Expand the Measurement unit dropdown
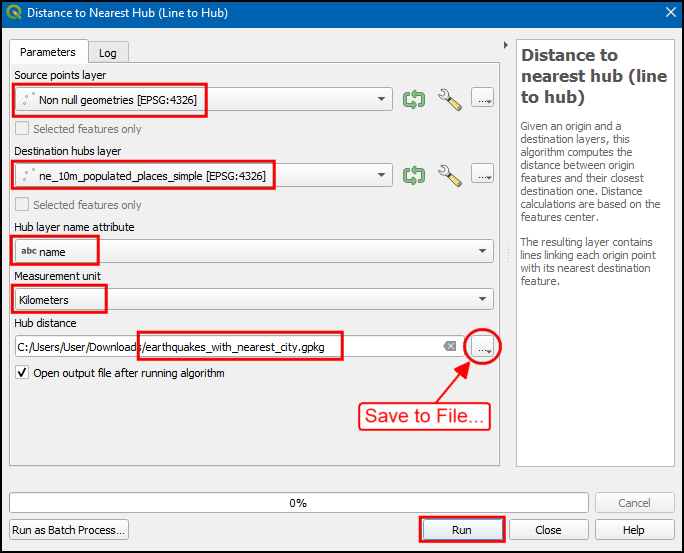Screen dimensions: 684x553 click(484, 299)
